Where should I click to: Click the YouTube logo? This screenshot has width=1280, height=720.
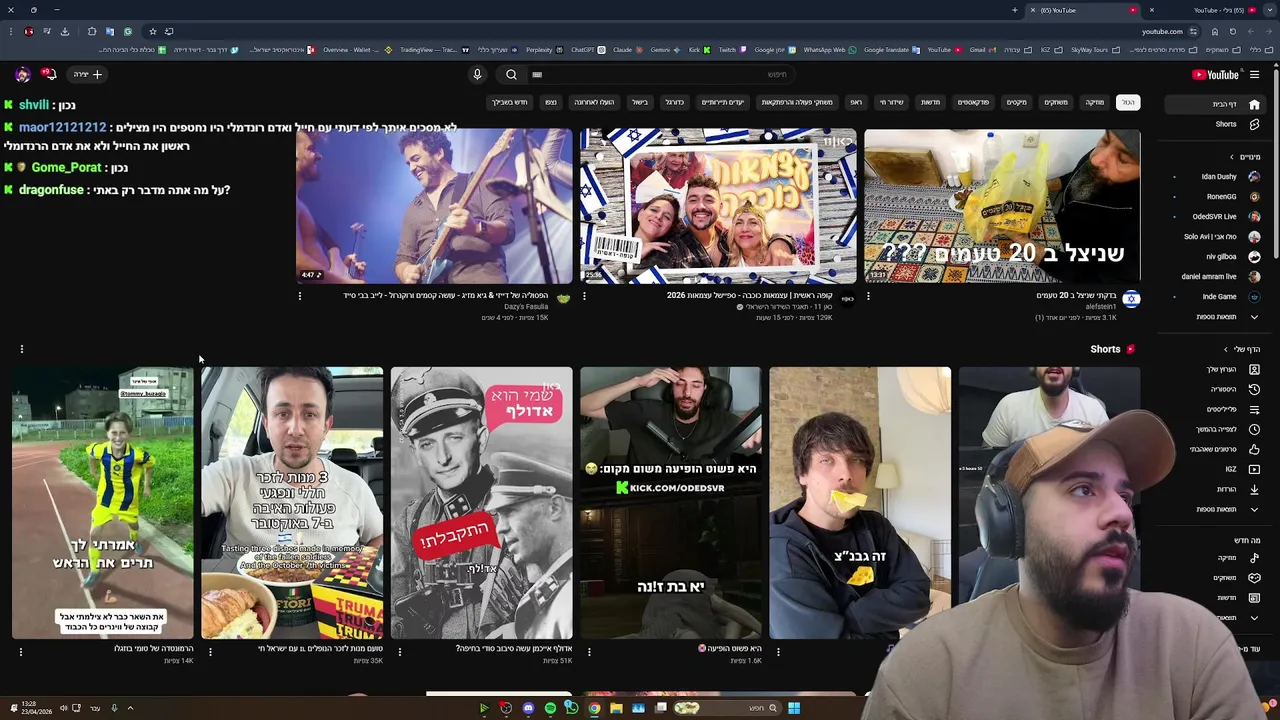[1215, 74]
